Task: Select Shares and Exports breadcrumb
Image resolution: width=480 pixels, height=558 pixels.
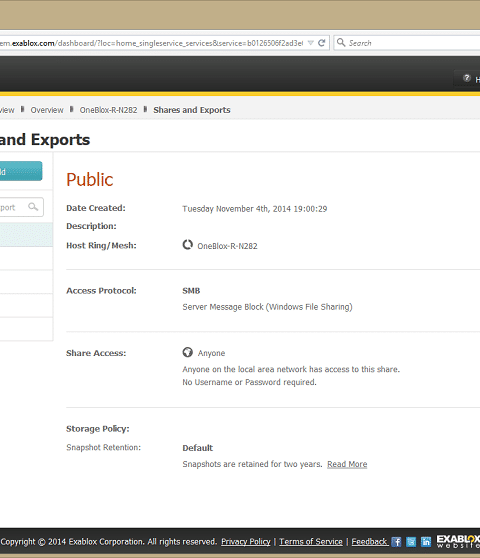Action: pyautogui.click(x=192, y=110)
